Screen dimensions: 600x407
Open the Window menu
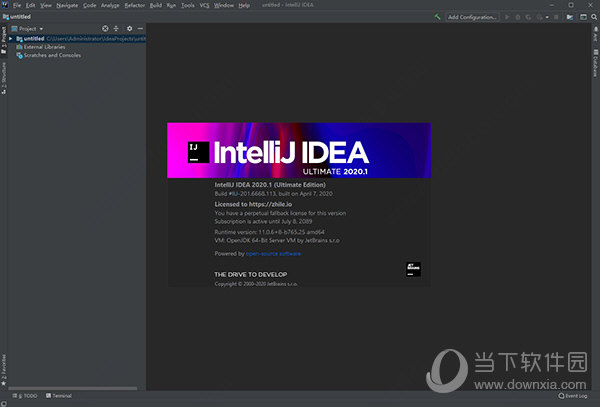(224, 5)
